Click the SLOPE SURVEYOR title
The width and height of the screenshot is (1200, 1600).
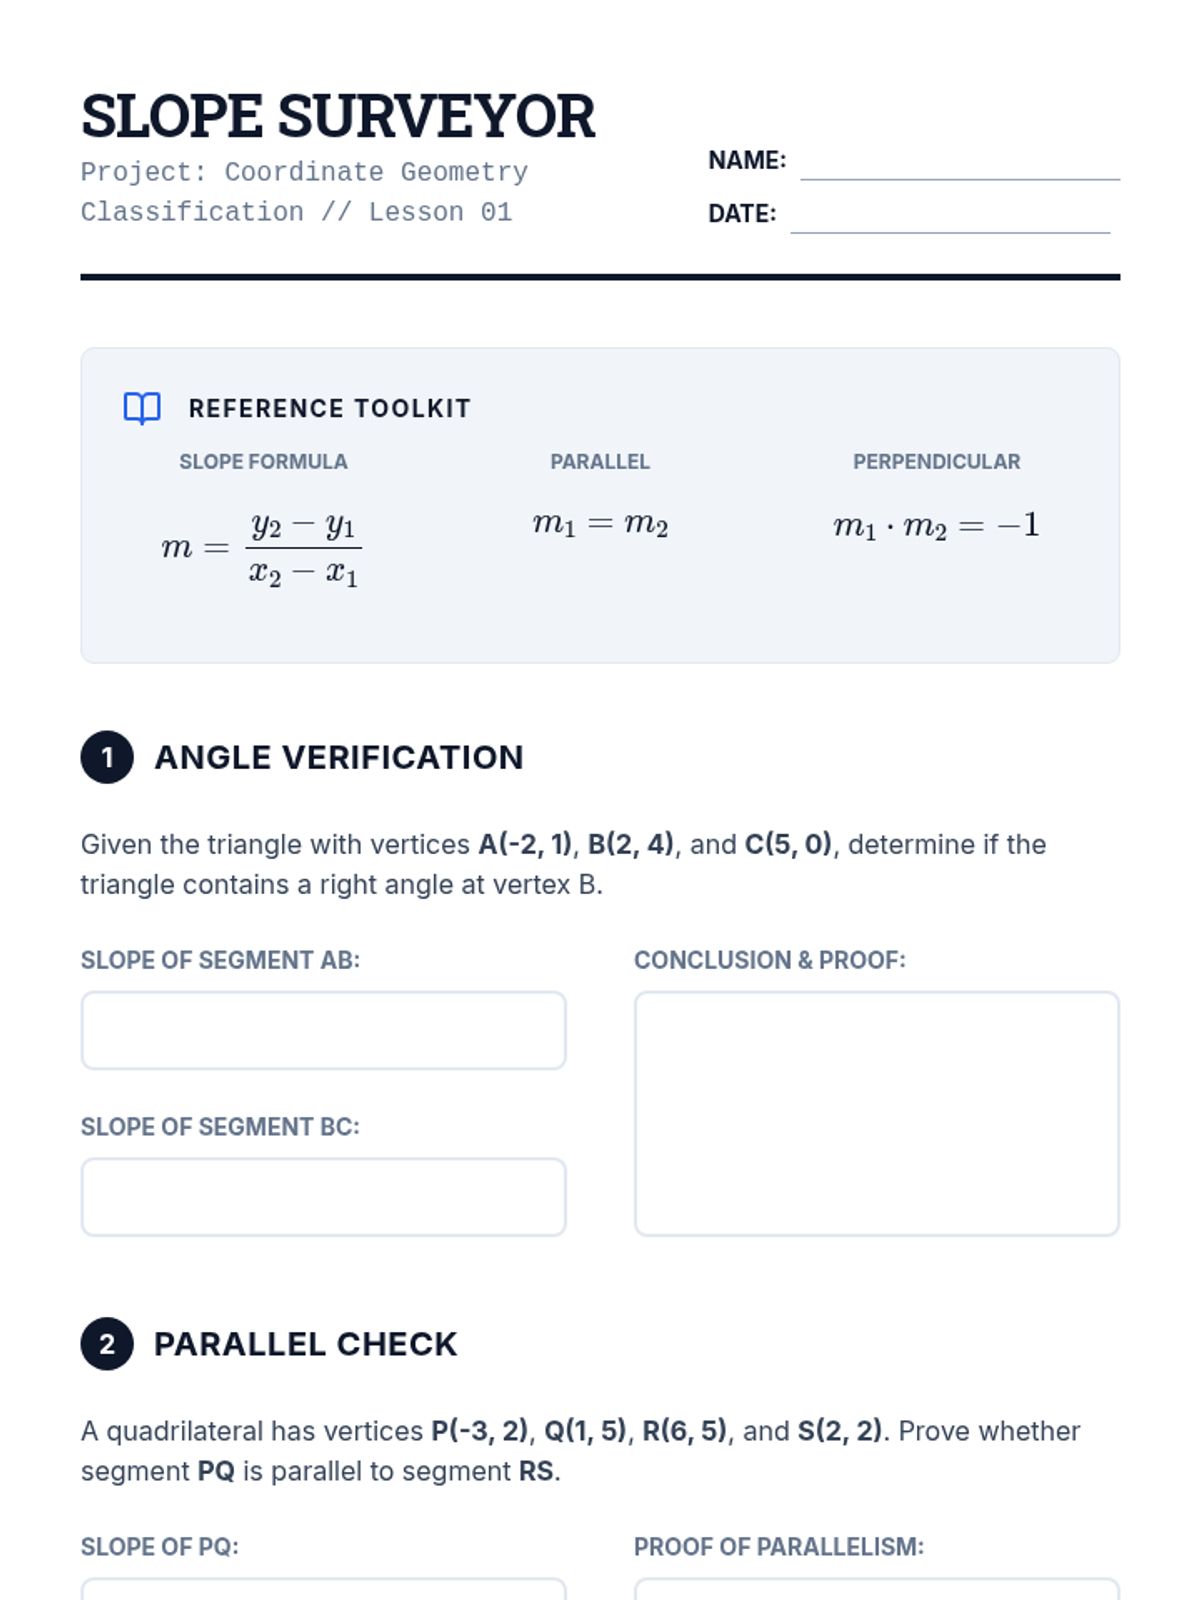click(338, 116)
